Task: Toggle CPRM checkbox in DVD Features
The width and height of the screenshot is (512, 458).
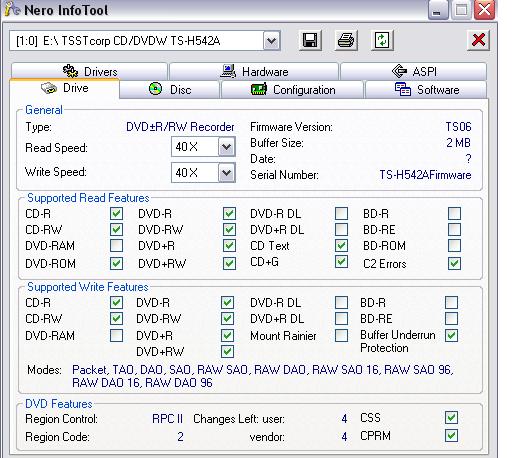Action: 451,436
